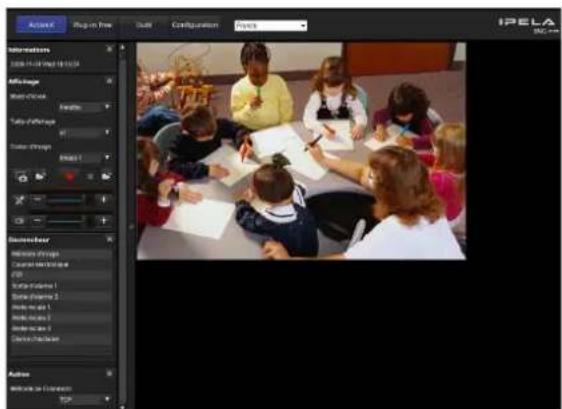Screen dimensions: 562x409
Task: Decrease the microphone level with the minus button
Action: pyautogui.click(x=37, y=221)
